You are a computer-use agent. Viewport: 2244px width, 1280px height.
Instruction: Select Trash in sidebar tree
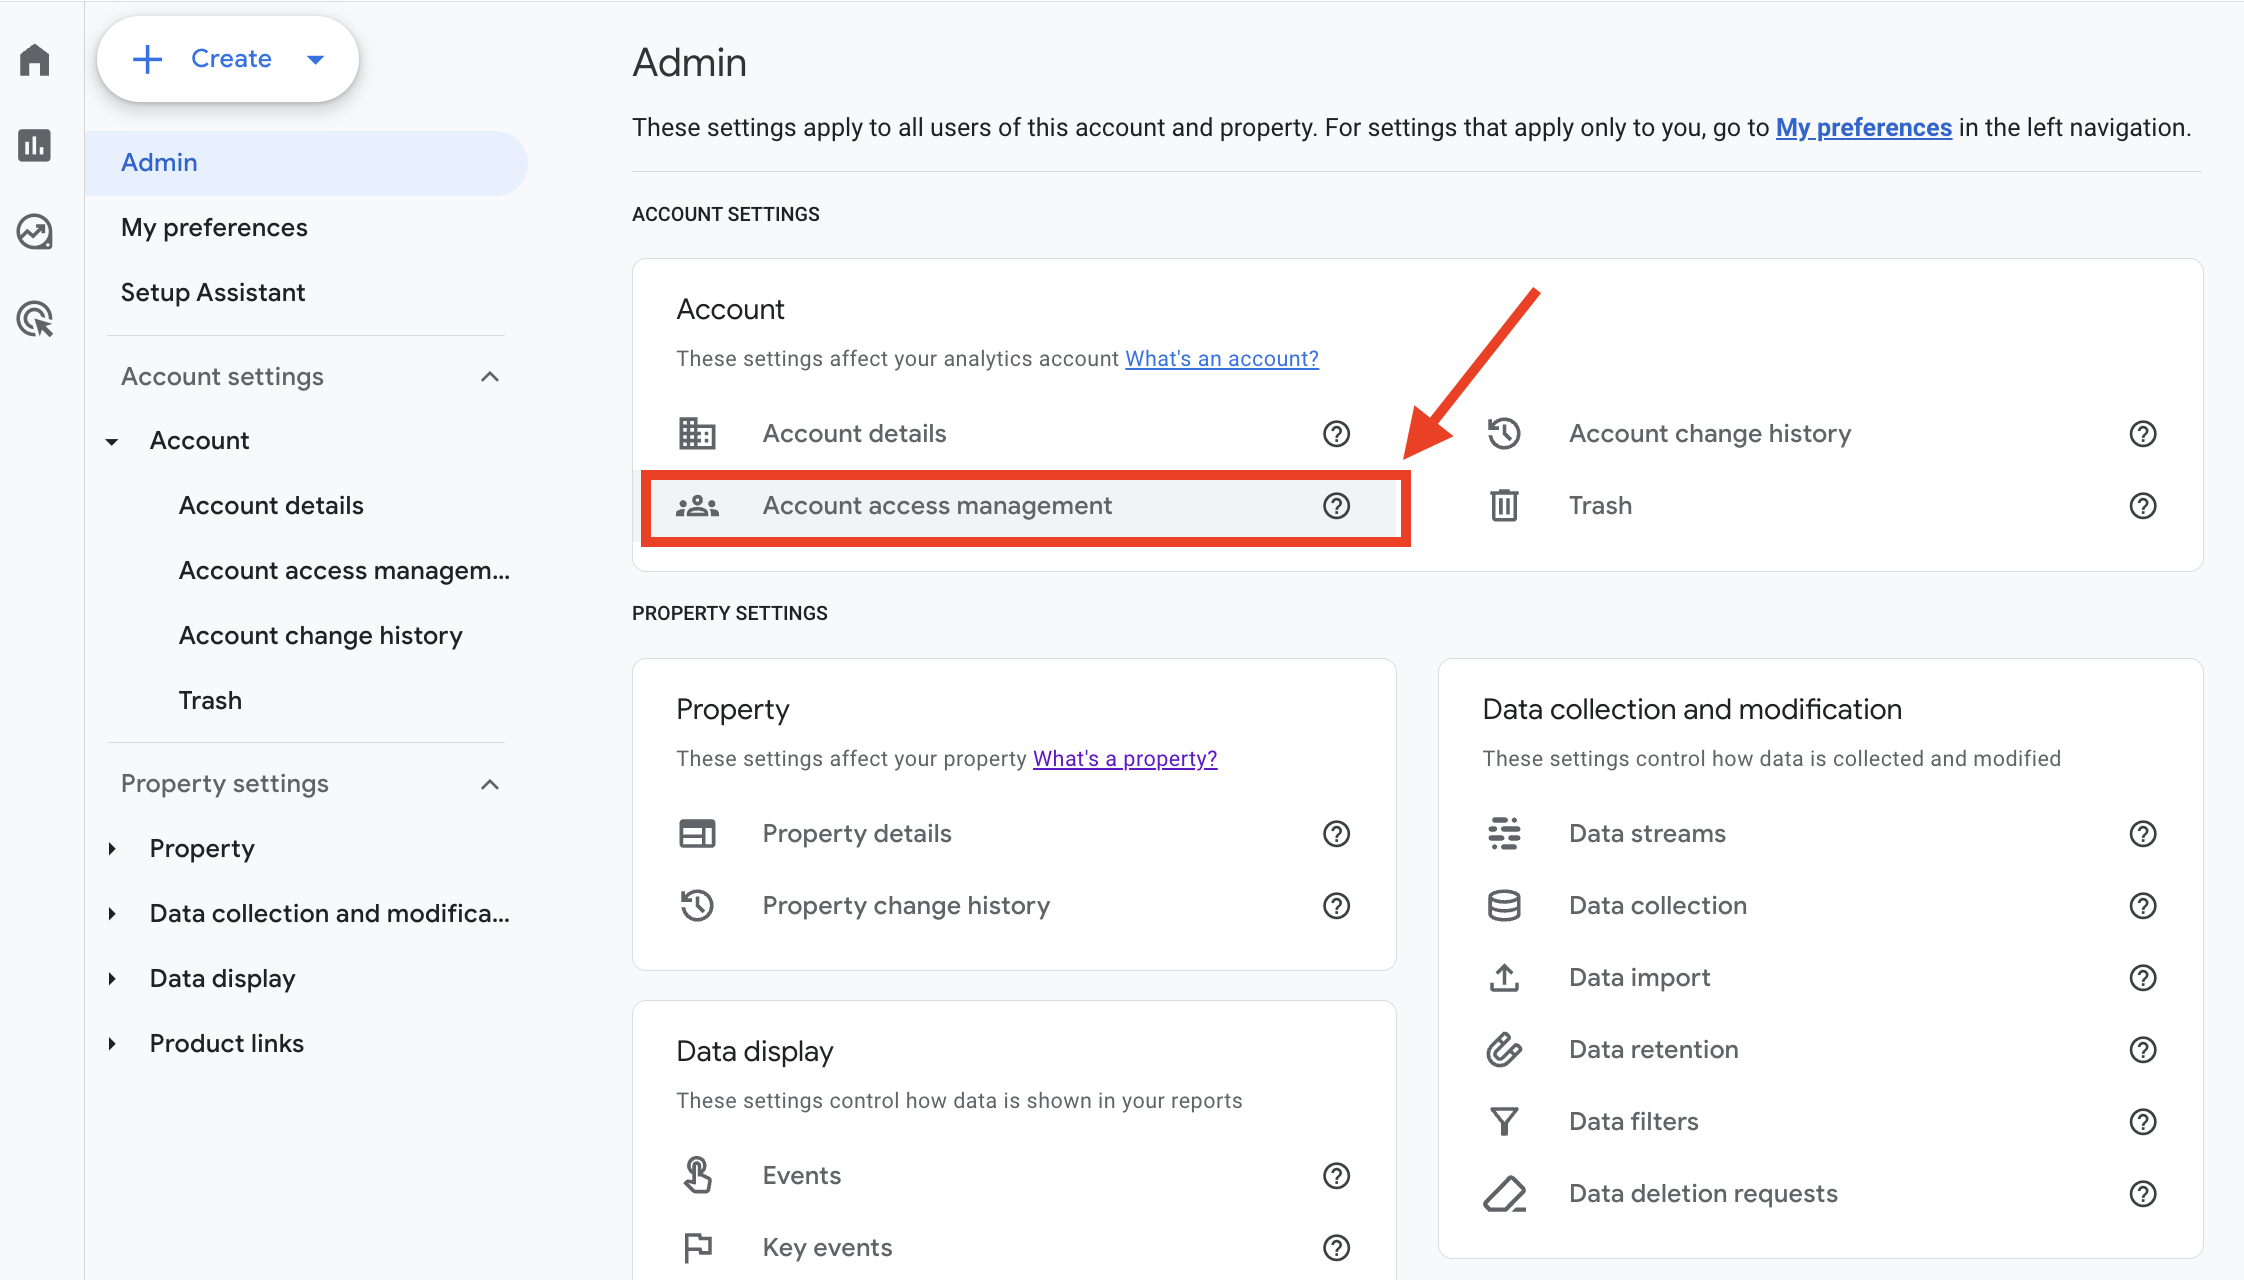(210, 701)
